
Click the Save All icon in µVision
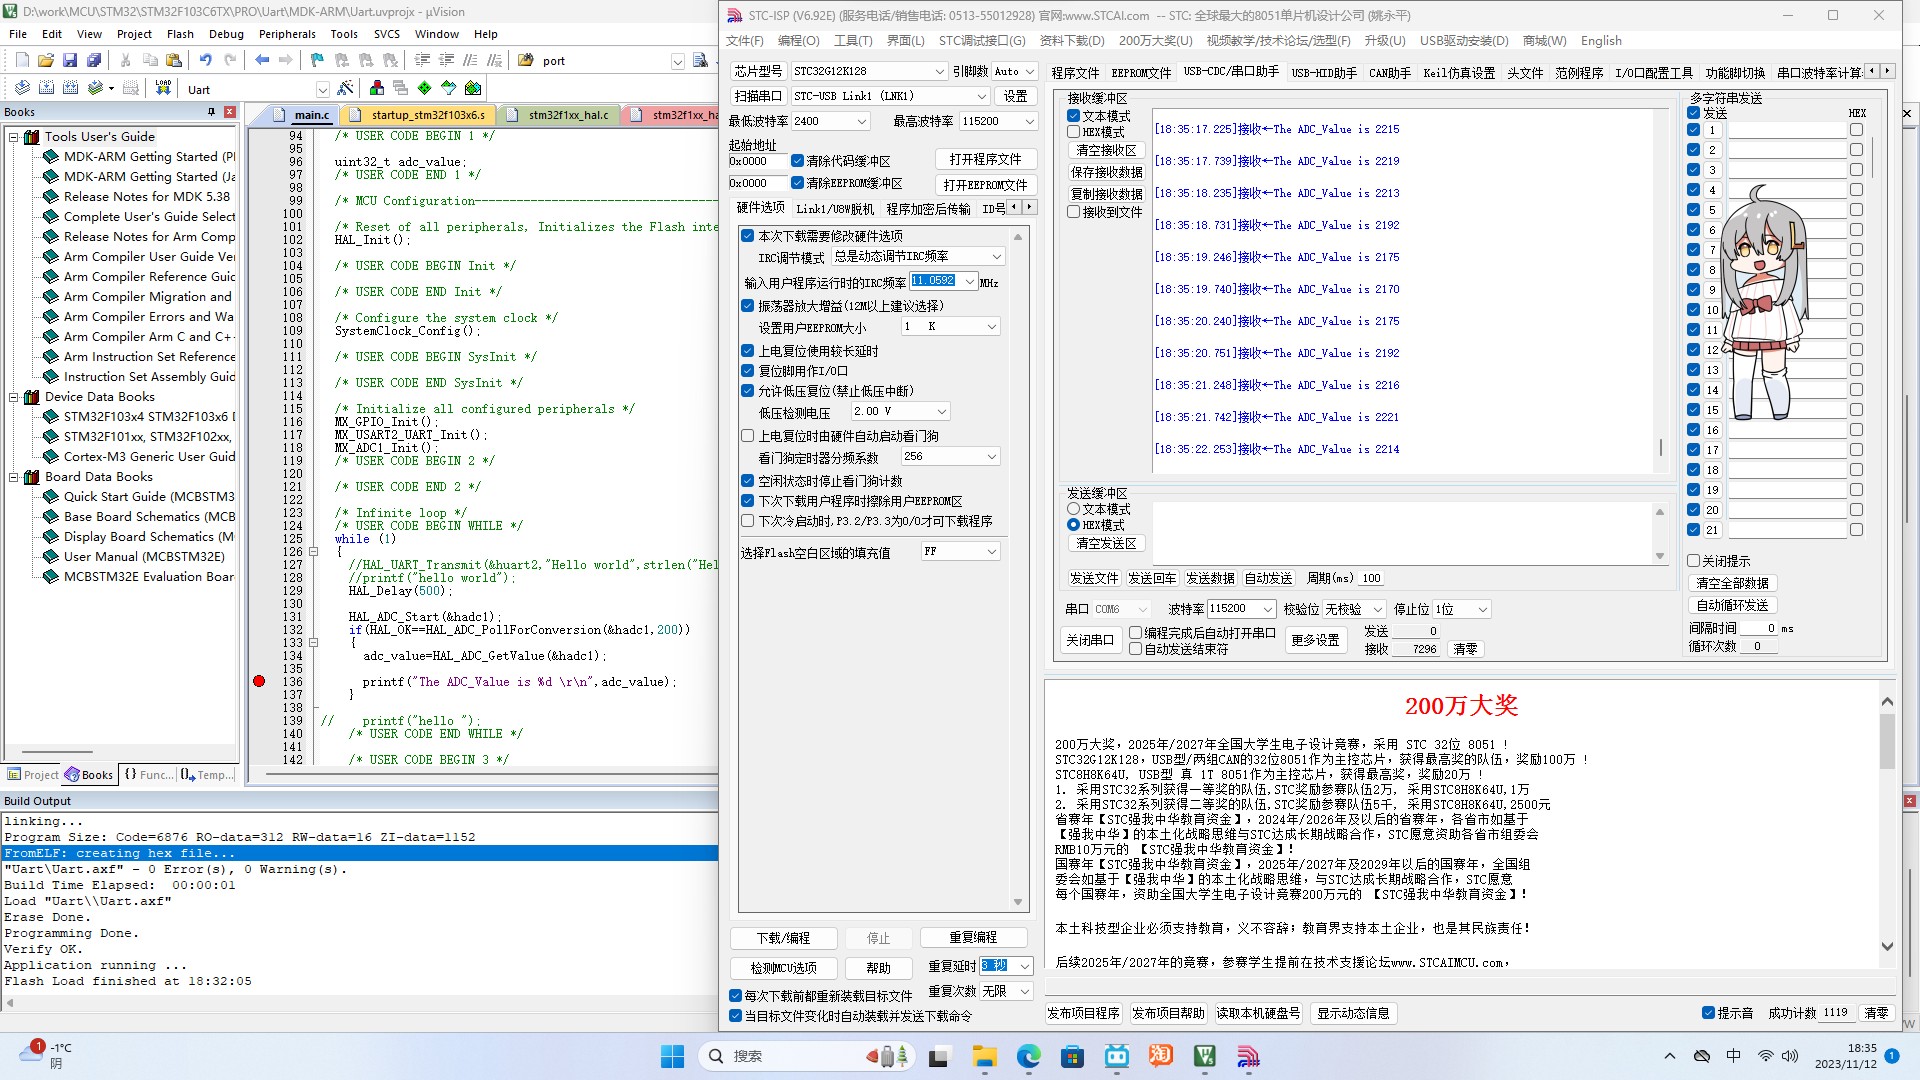[x=94, y=60]
